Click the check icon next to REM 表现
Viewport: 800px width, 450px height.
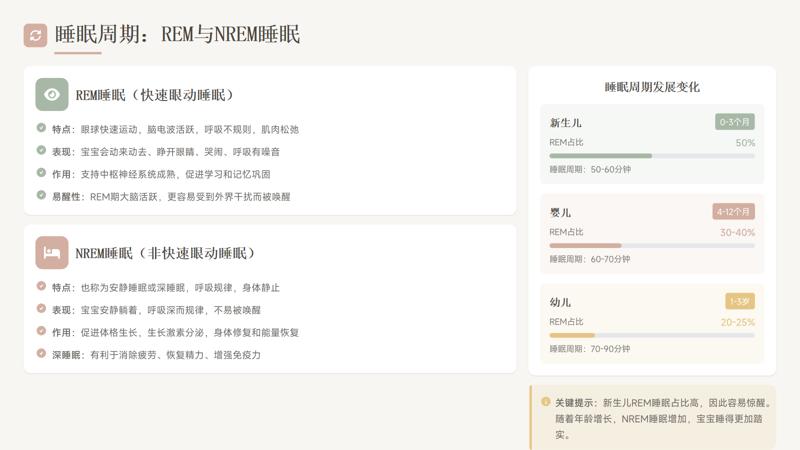tap(41, 151)
